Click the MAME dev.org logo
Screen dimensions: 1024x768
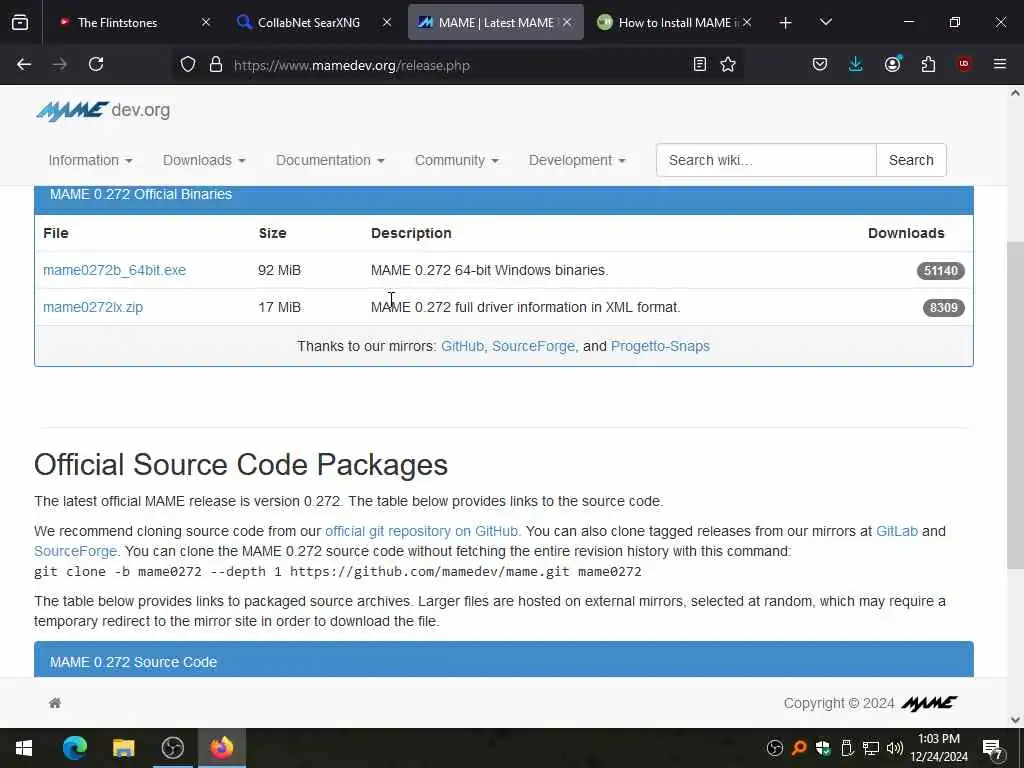[x=103, y=111]
